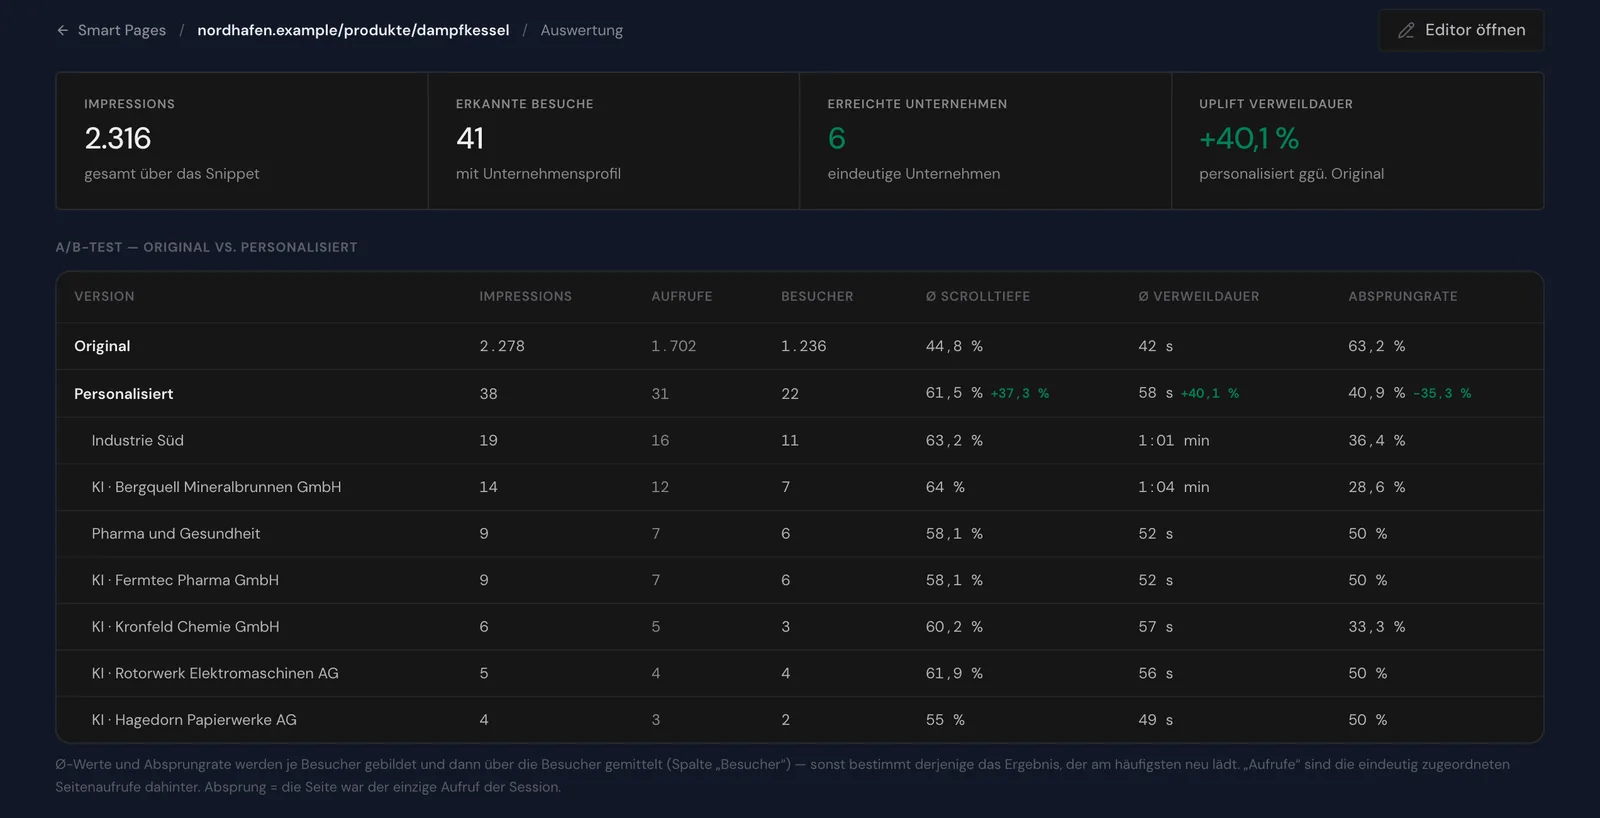Click the Ø Scrolltiefe column header

(978, 296)
